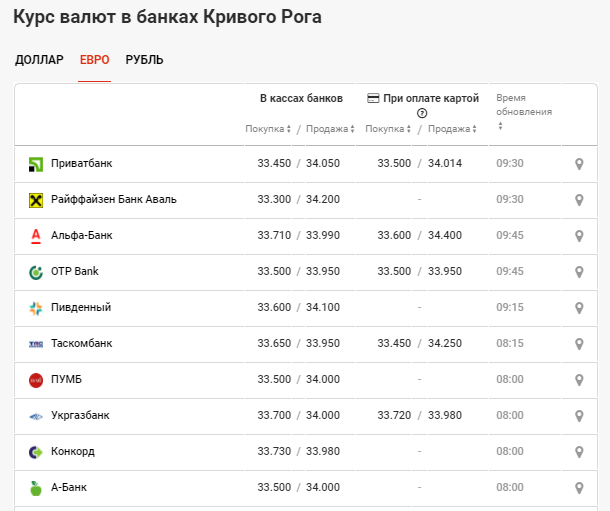Click the OTP Bank logo icon
The image size is (610, 511).
tap(36, 272)
